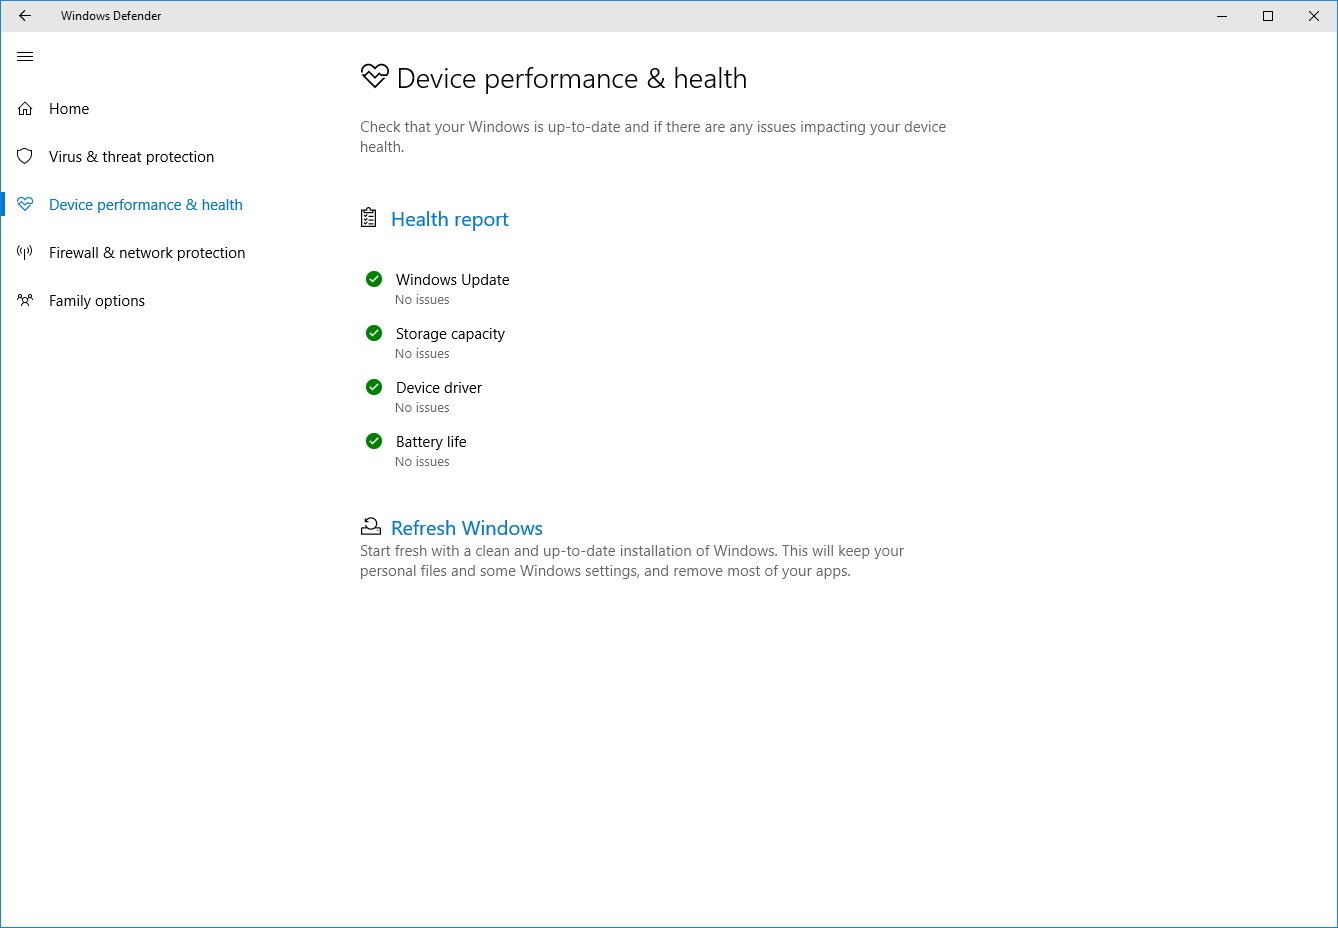The width and height of the screenshot is (1338, 928).
Task: Go to Home in the sidebar
Action: click(x=69, y=108)
